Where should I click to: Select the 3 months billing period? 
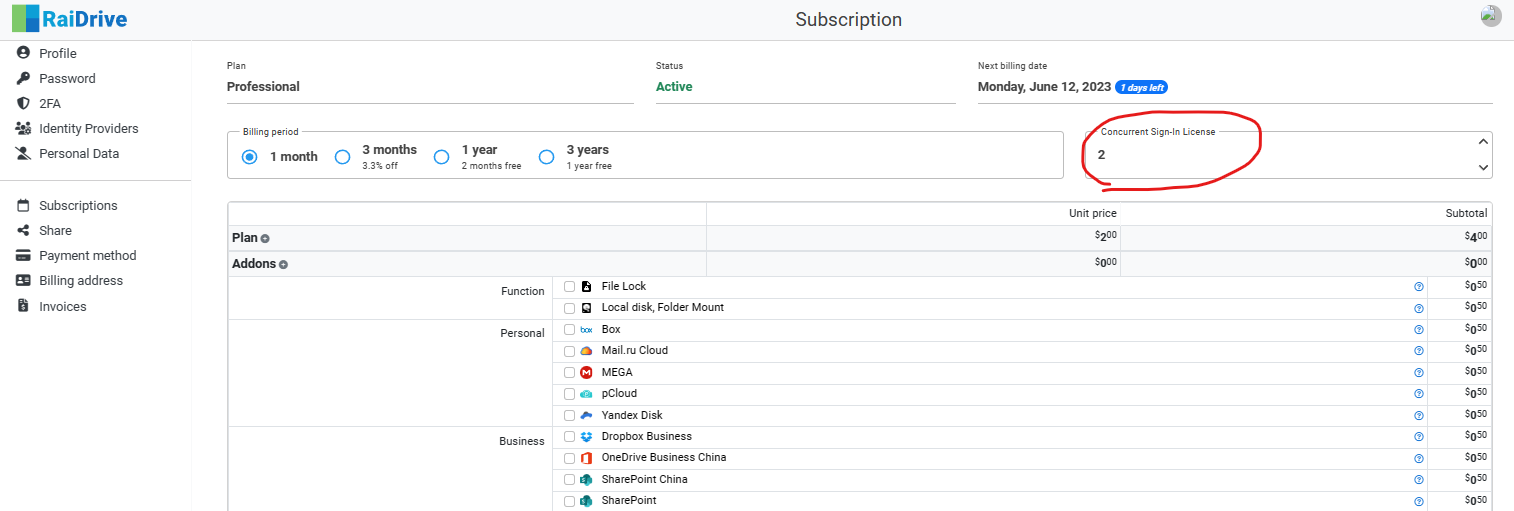pyautogui.click(x=342, y=157)
